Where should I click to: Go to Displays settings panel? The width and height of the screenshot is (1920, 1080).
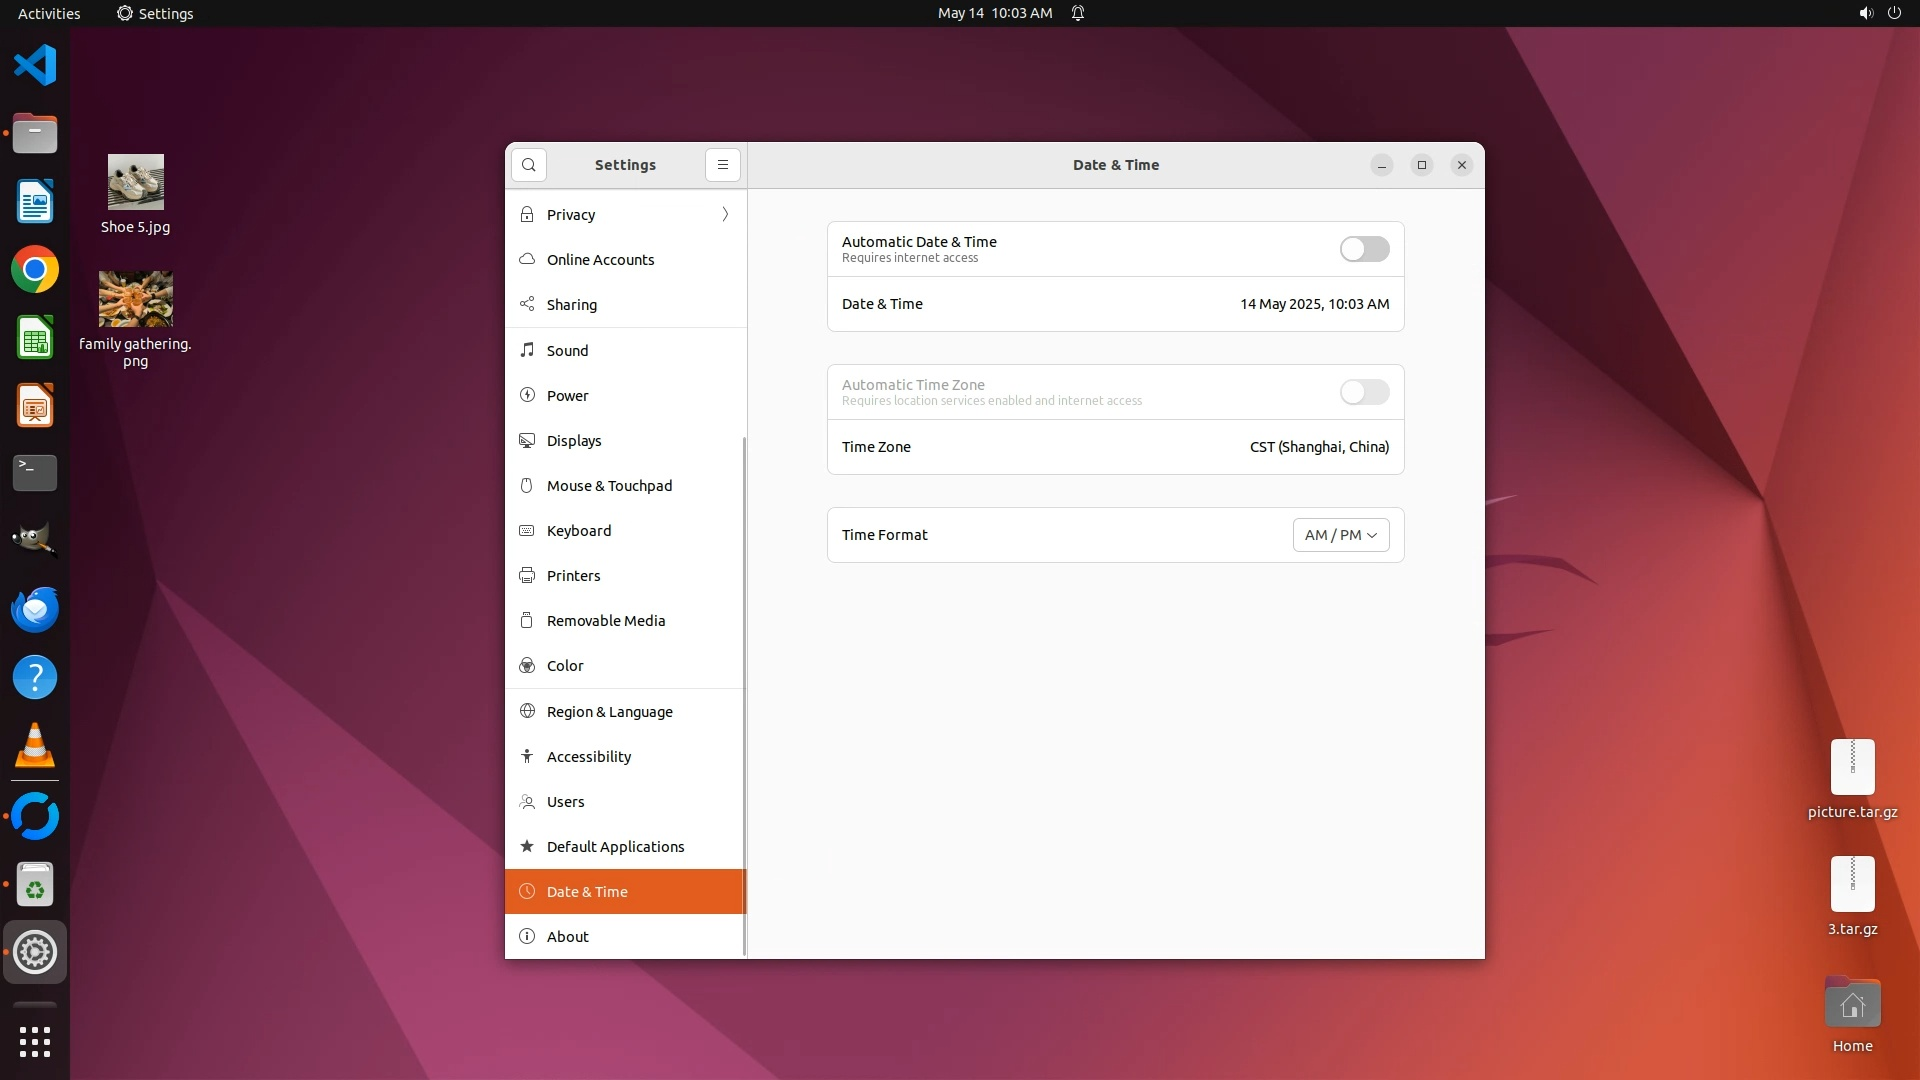click(574, 441)
